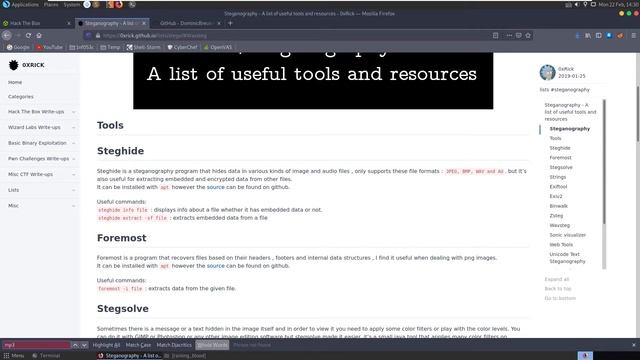Save page to Pocket icon
This screenshot has height=360, width=640.
tap(518, 36)
